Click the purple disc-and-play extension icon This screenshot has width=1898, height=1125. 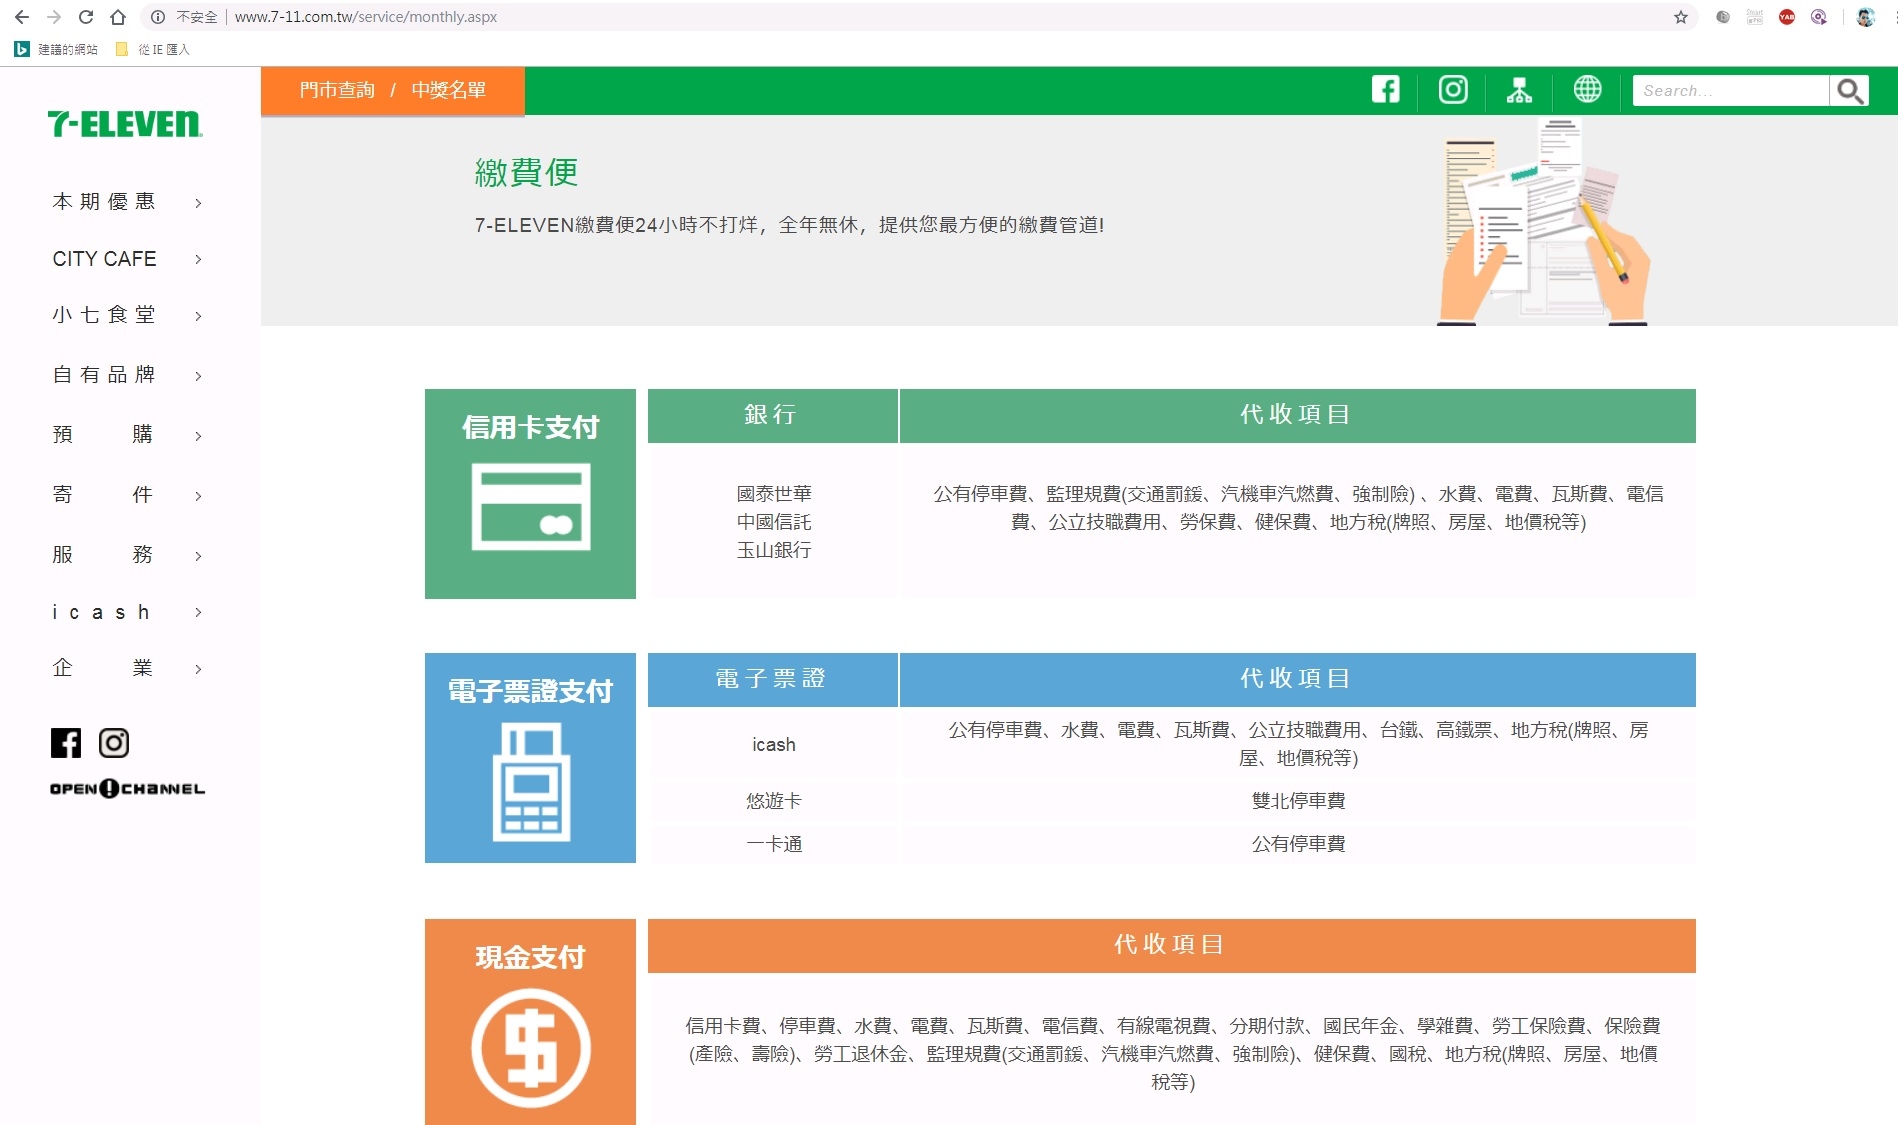pos(1819,17)
